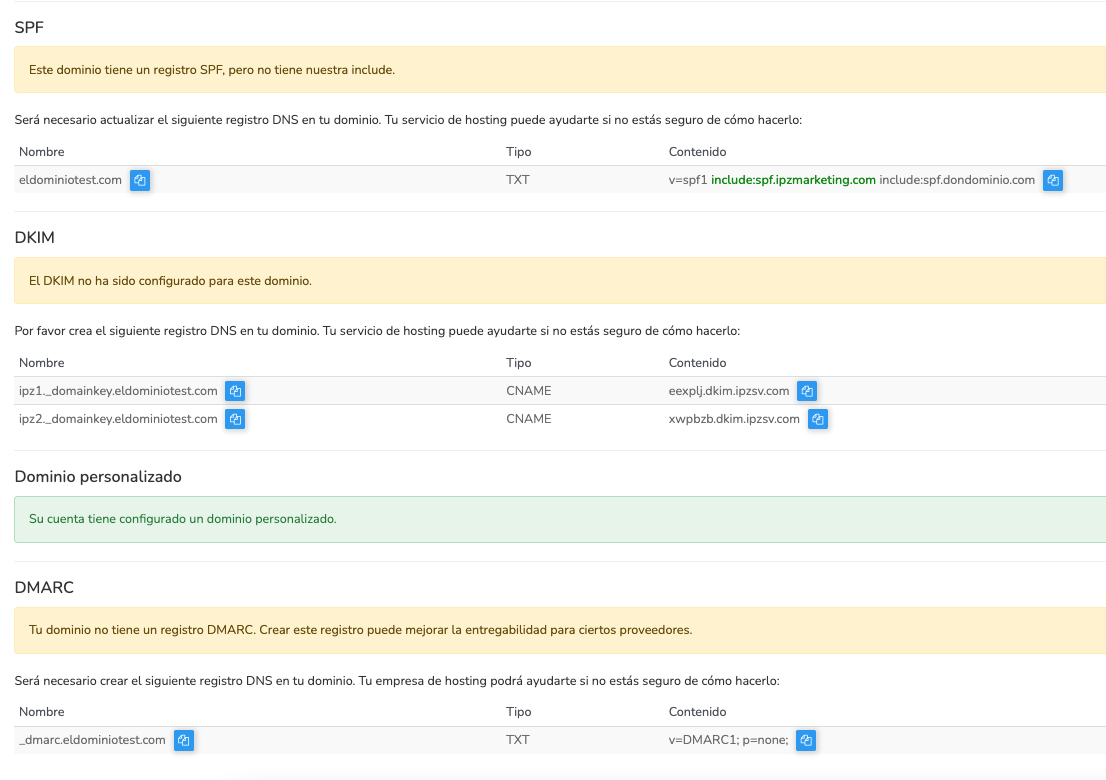Click the ipz1._domainkey.eldominiotest.com name text
The image size is (1106, 780).
118,391
